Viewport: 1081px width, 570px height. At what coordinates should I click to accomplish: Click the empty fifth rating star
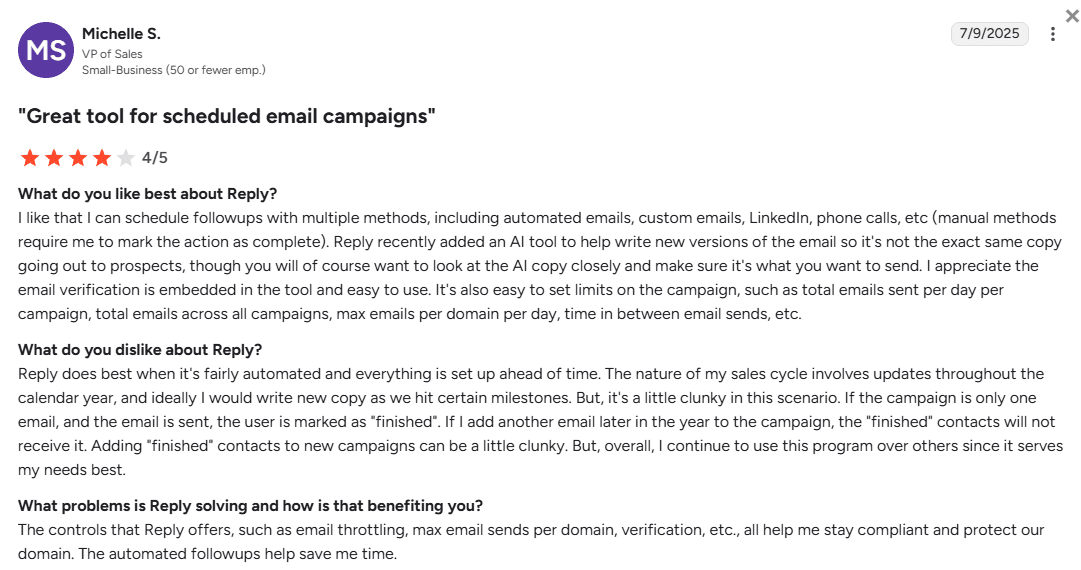coord(125,158)
